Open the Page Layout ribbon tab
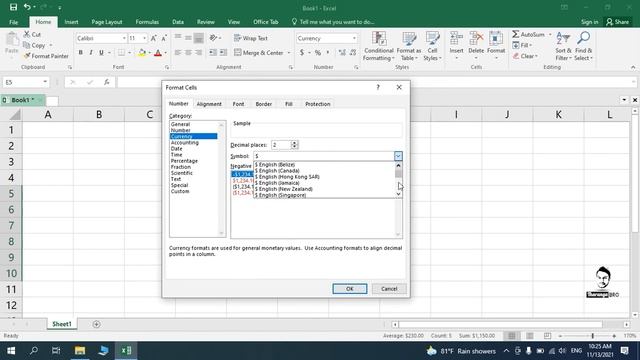Viewport: 640px width, 360px height. [x=107, y=22]
